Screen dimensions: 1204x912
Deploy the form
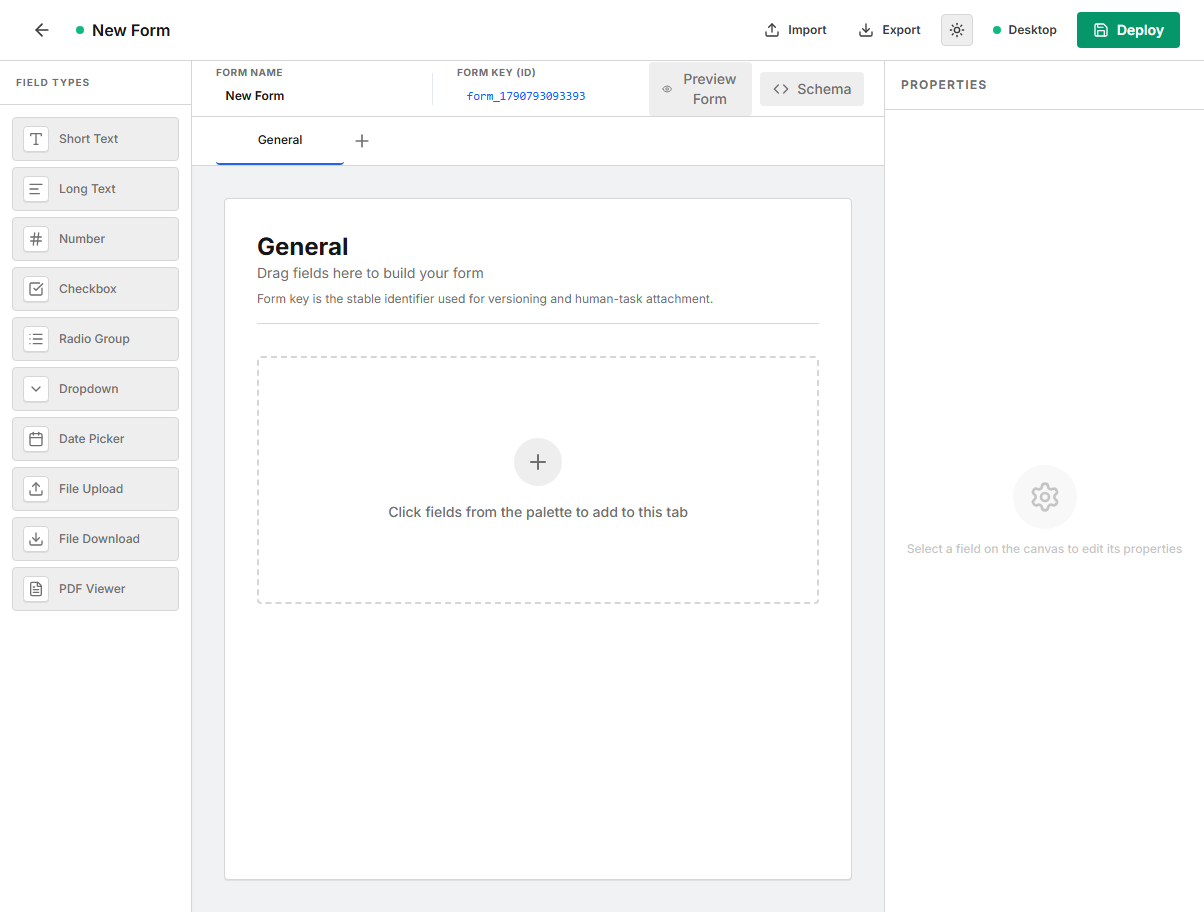[x=1128, y=30]
